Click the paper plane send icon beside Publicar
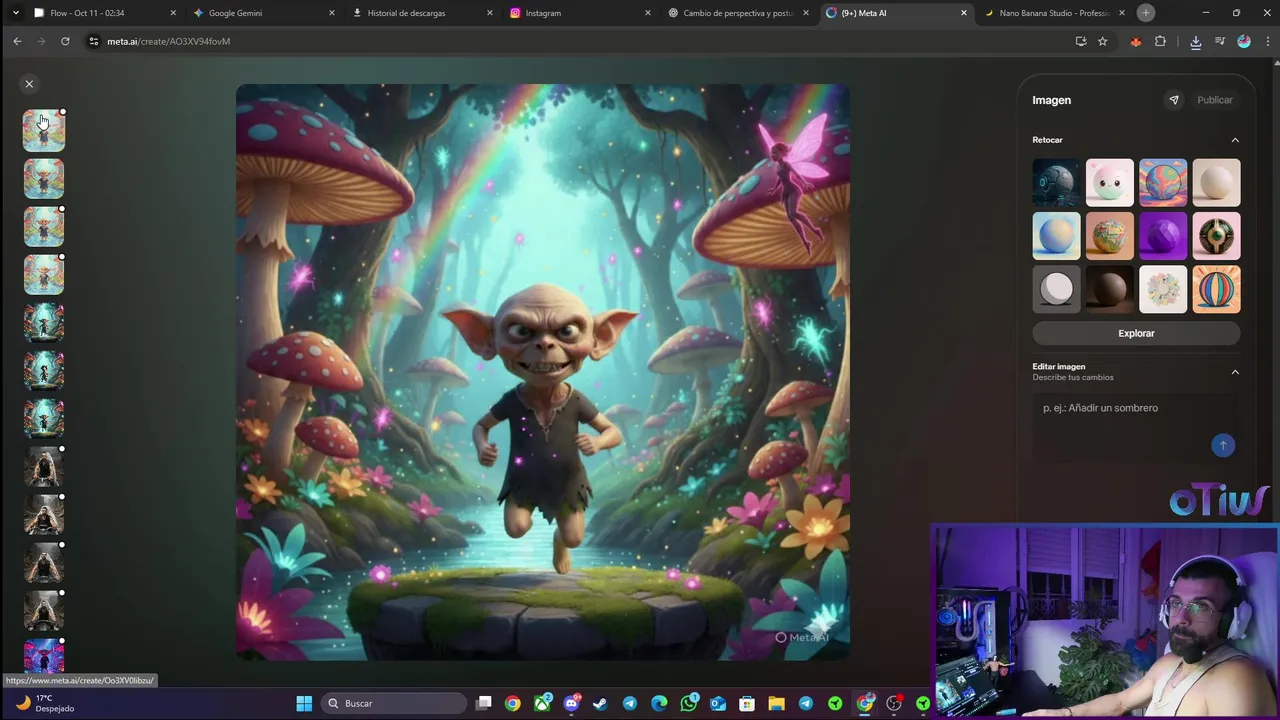Screen dimensions: 1280x720 pyautogui.click(x=1174, y=100)
